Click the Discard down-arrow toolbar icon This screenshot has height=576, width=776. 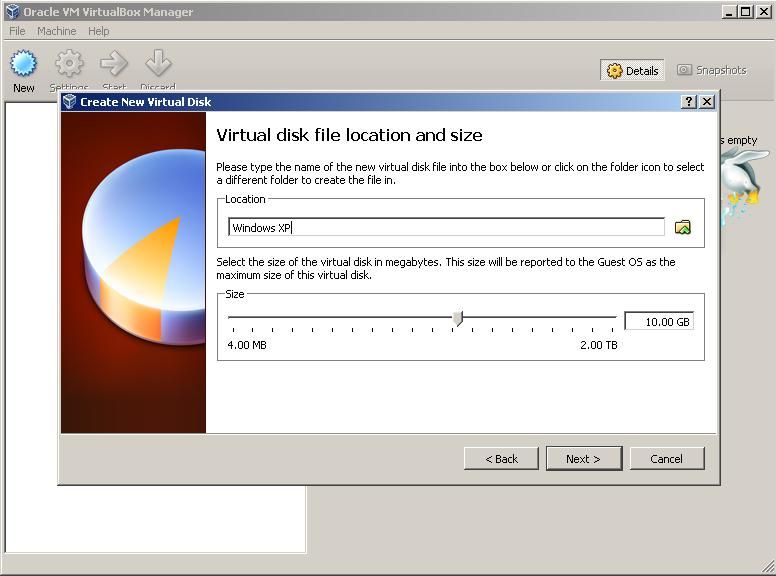pos(158,63)
